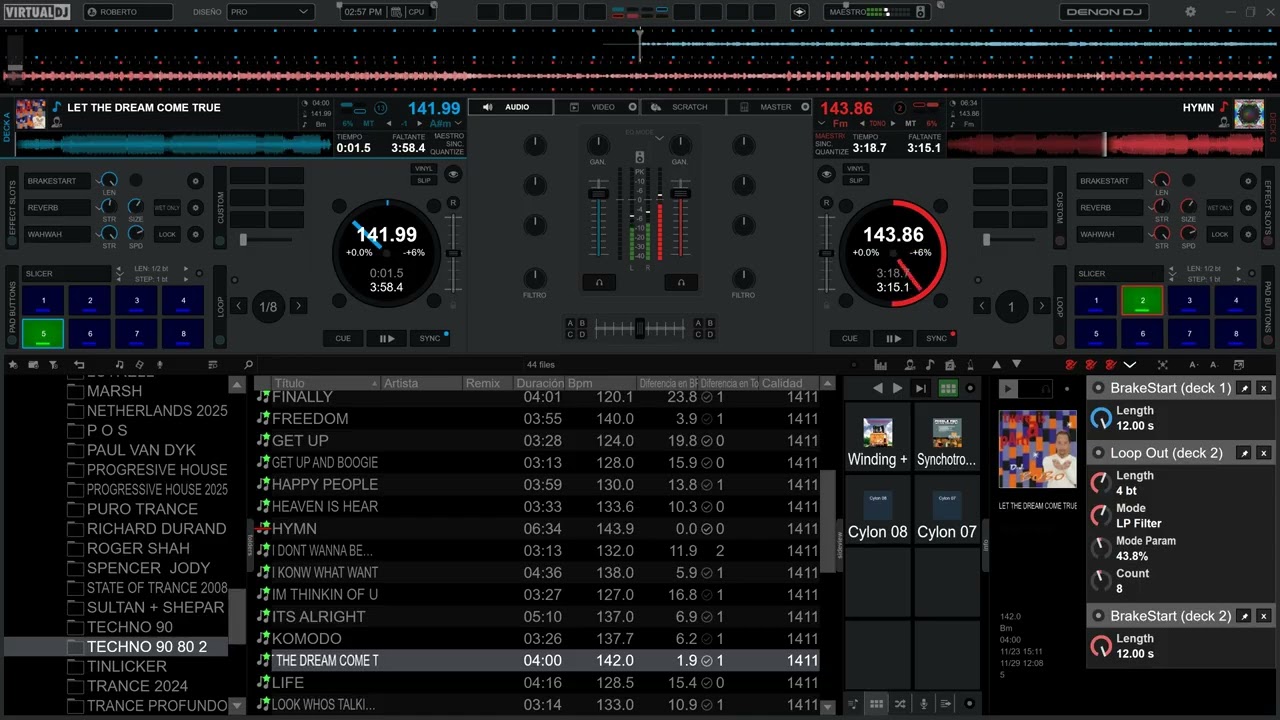
Task: Decrease the right deck loop size with the left arrow
Action: (x=982, y=306)
